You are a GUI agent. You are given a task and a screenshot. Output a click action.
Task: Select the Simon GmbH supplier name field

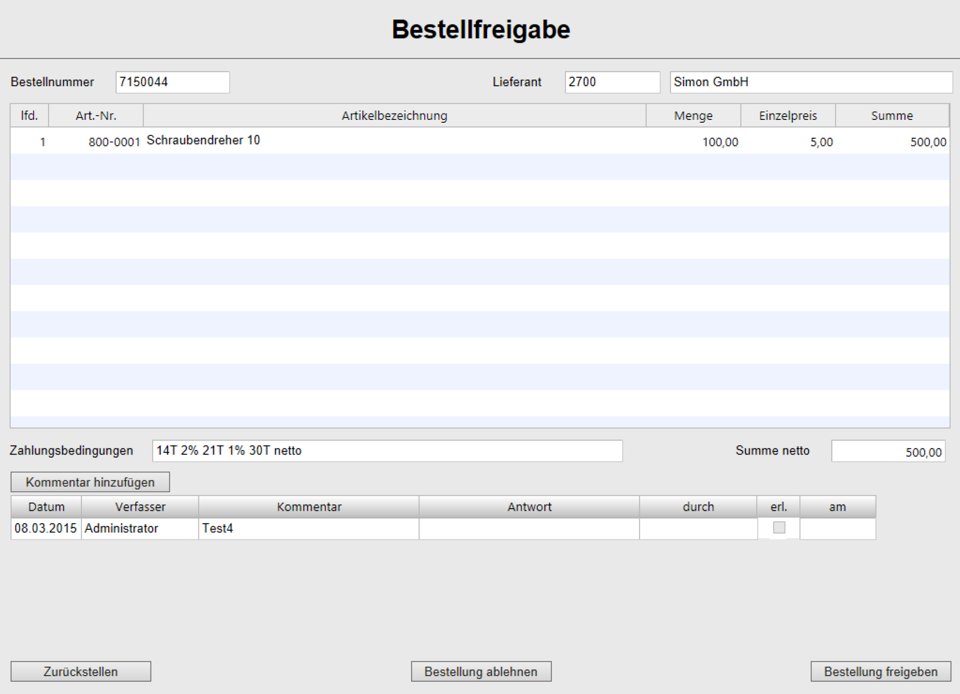point(811,82)
